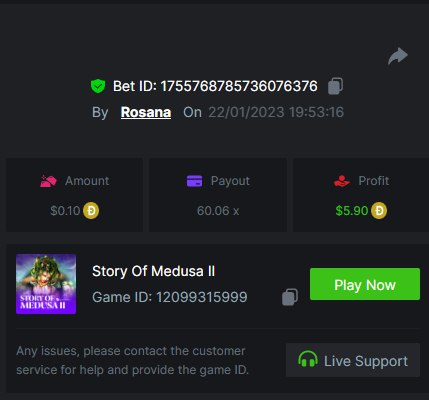Open Live Support chat

pyautogui.click(x=353, y=360)
